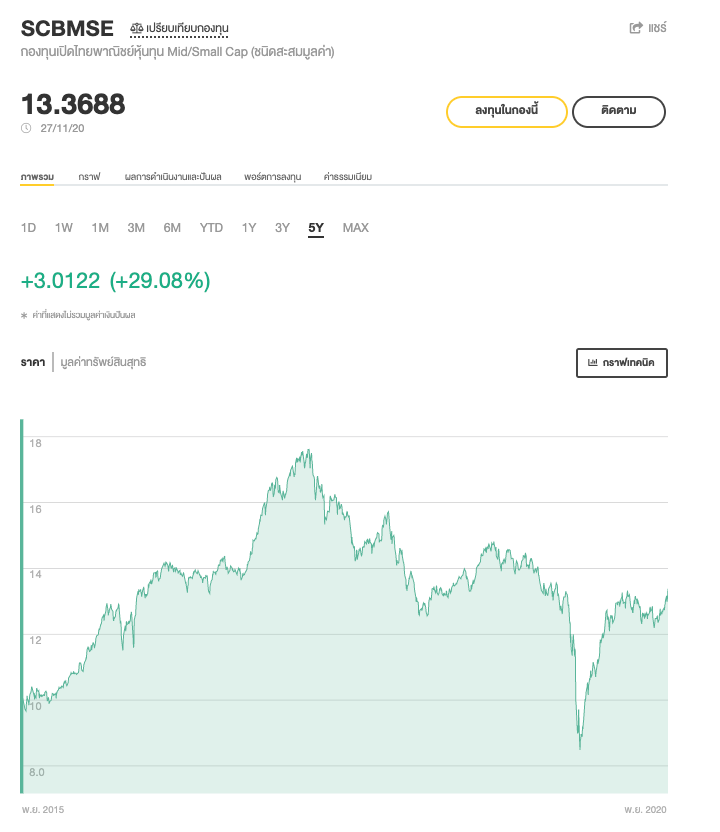Switch chart range to 1M
This screenshot has width=720, height=832.
point(100,228)
